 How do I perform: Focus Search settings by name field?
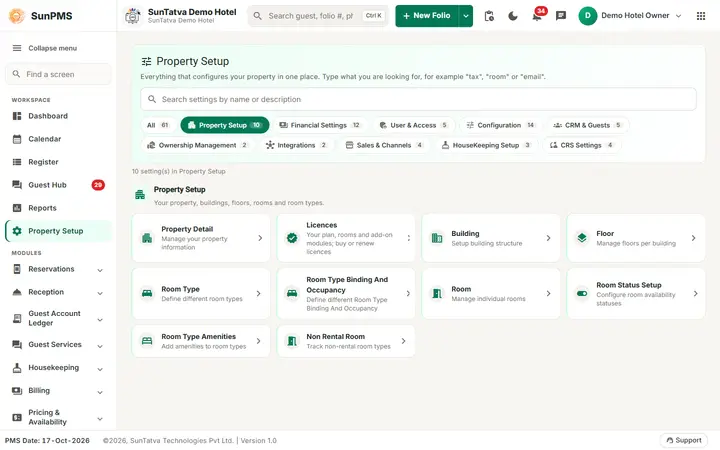pyautogui.click(x=418, y=99)
